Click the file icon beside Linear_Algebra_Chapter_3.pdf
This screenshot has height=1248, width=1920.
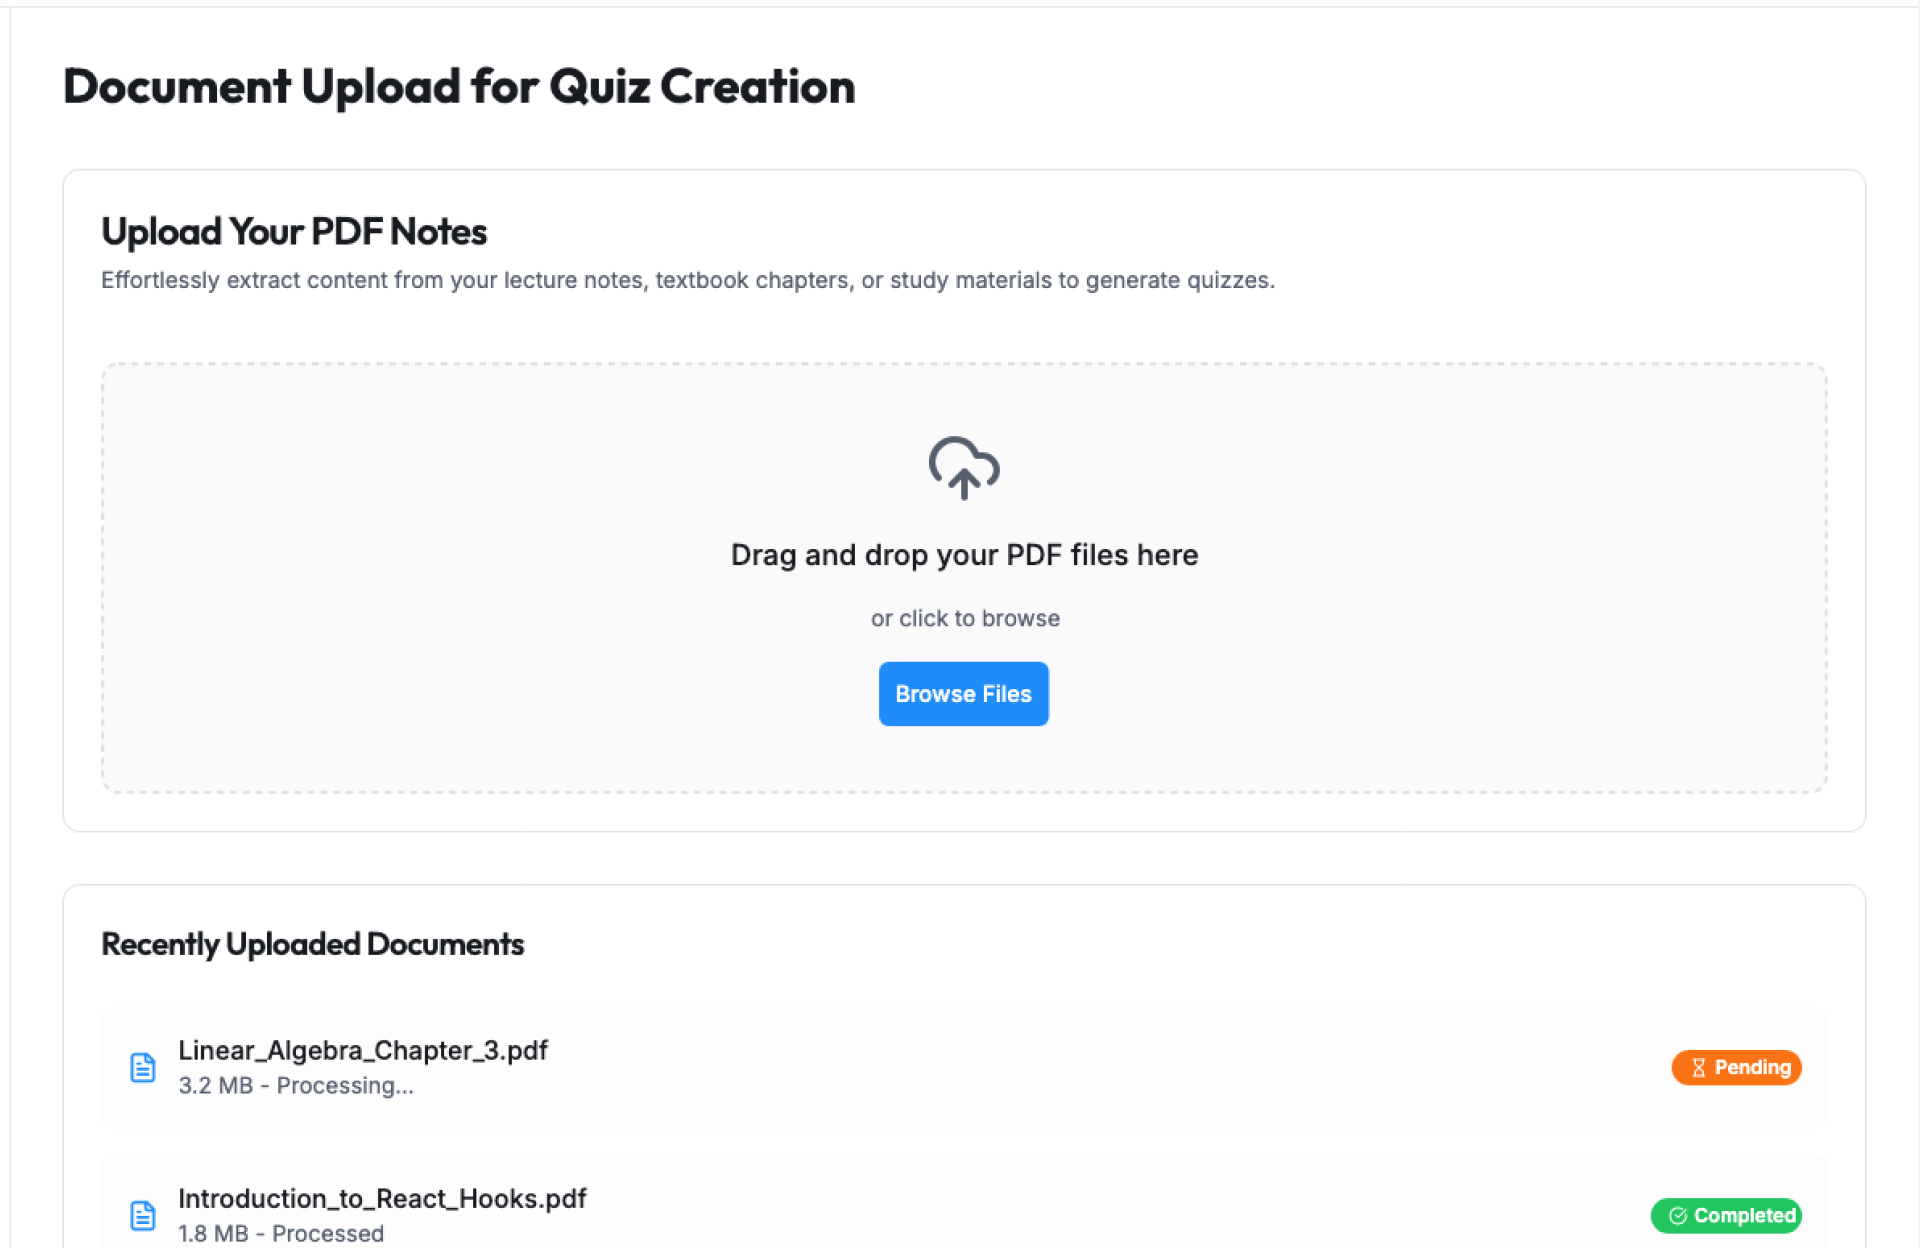click(x=143, y=1067)
